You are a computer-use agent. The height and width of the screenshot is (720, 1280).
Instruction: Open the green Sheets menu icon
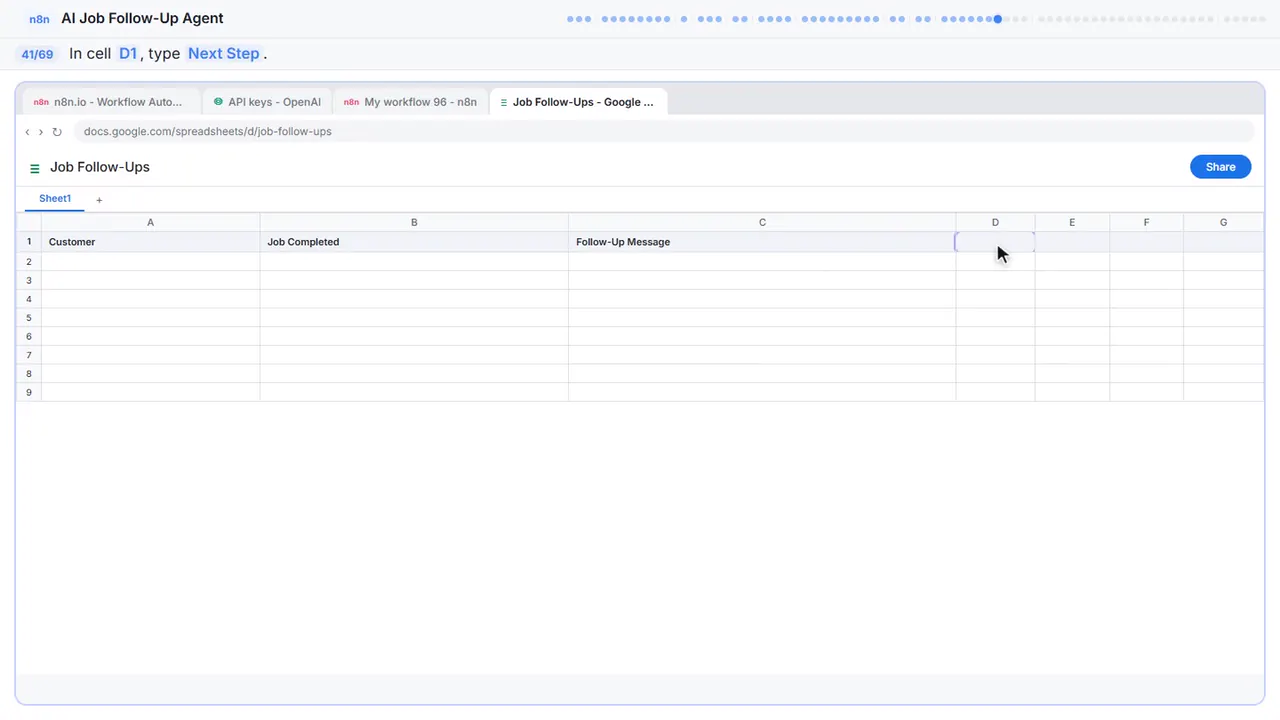click(x=35, y=168)
